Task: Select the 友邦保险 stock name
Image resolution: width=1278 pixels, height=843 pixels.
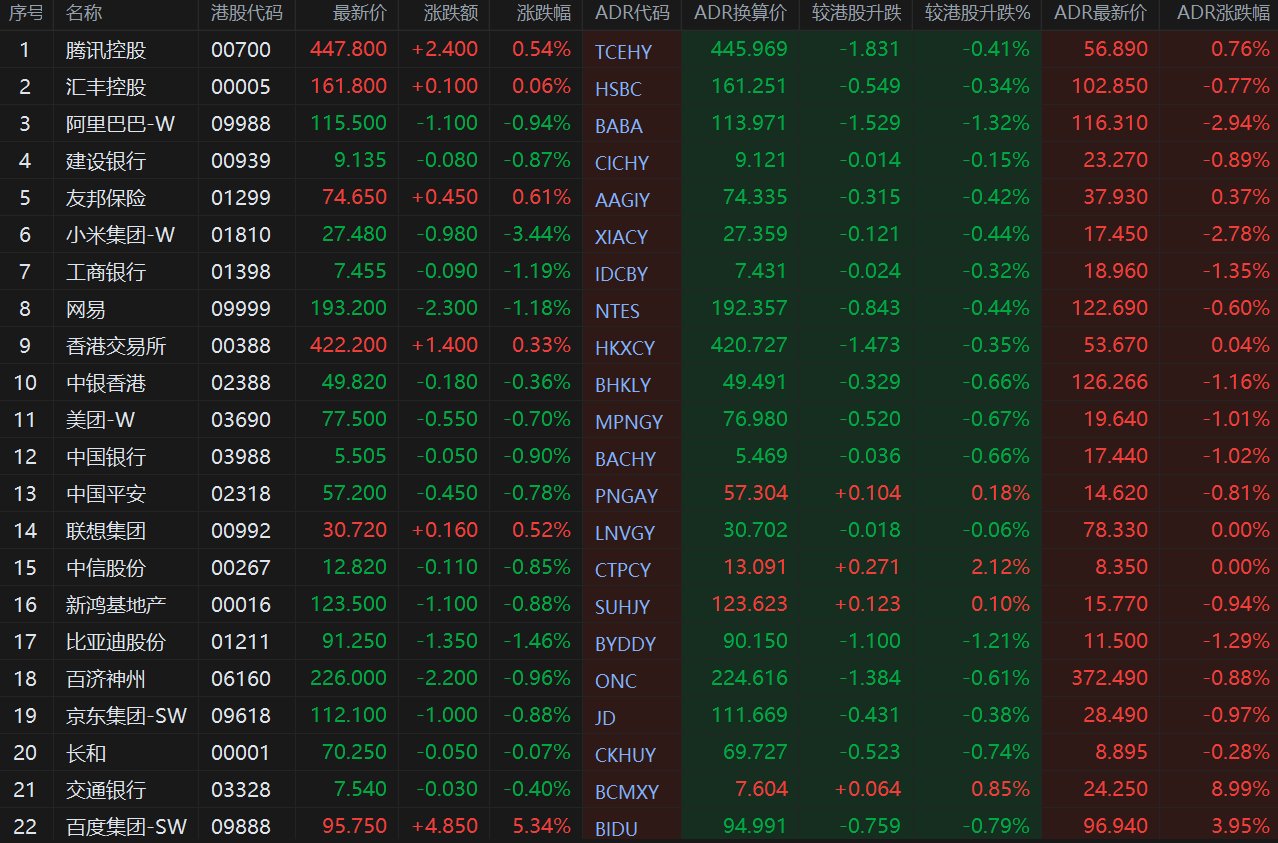Action: click(x=106, y=198)
